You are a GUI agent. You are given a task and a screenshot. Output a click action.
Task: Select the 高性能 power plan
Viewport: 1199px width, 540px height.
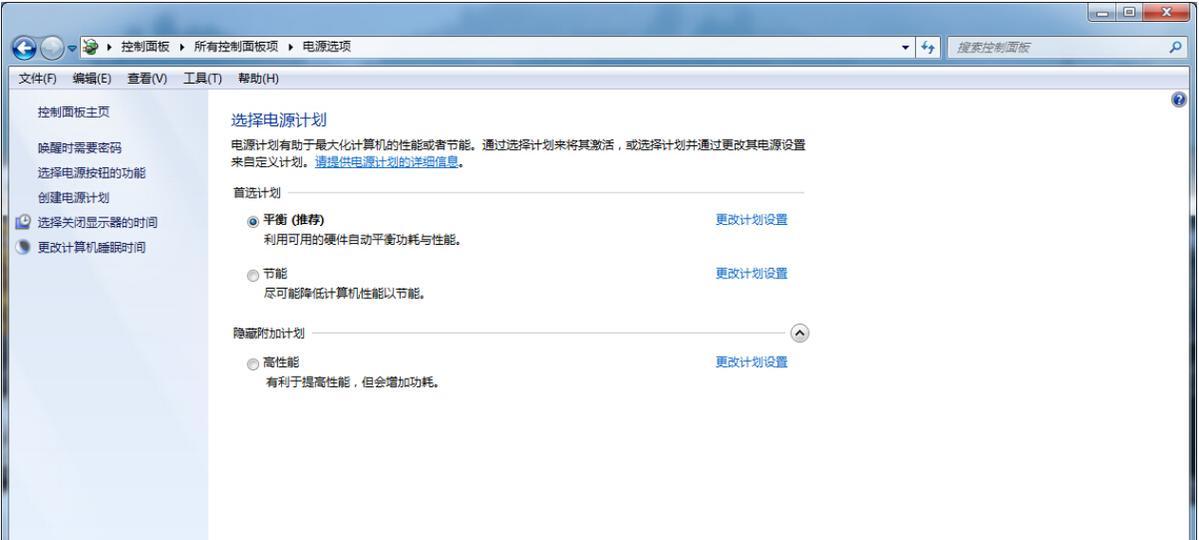pos(253,365)
